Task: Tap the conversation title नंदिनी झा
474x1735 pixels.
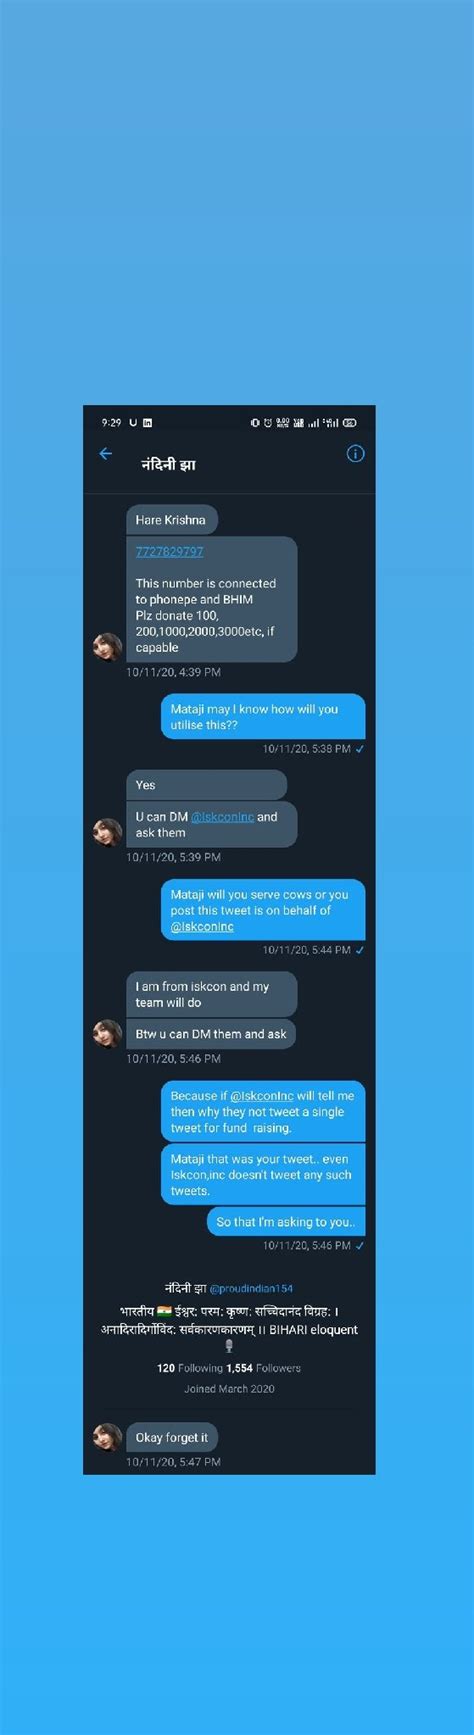Action: tap(168, 465)
